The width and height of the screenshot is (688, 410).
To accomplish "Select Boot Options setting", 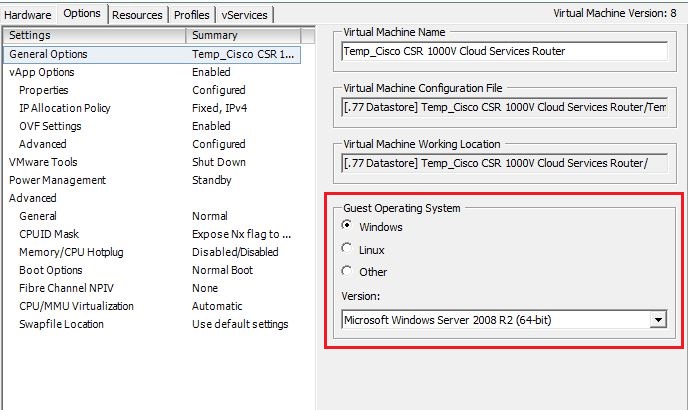I will 152,270.
